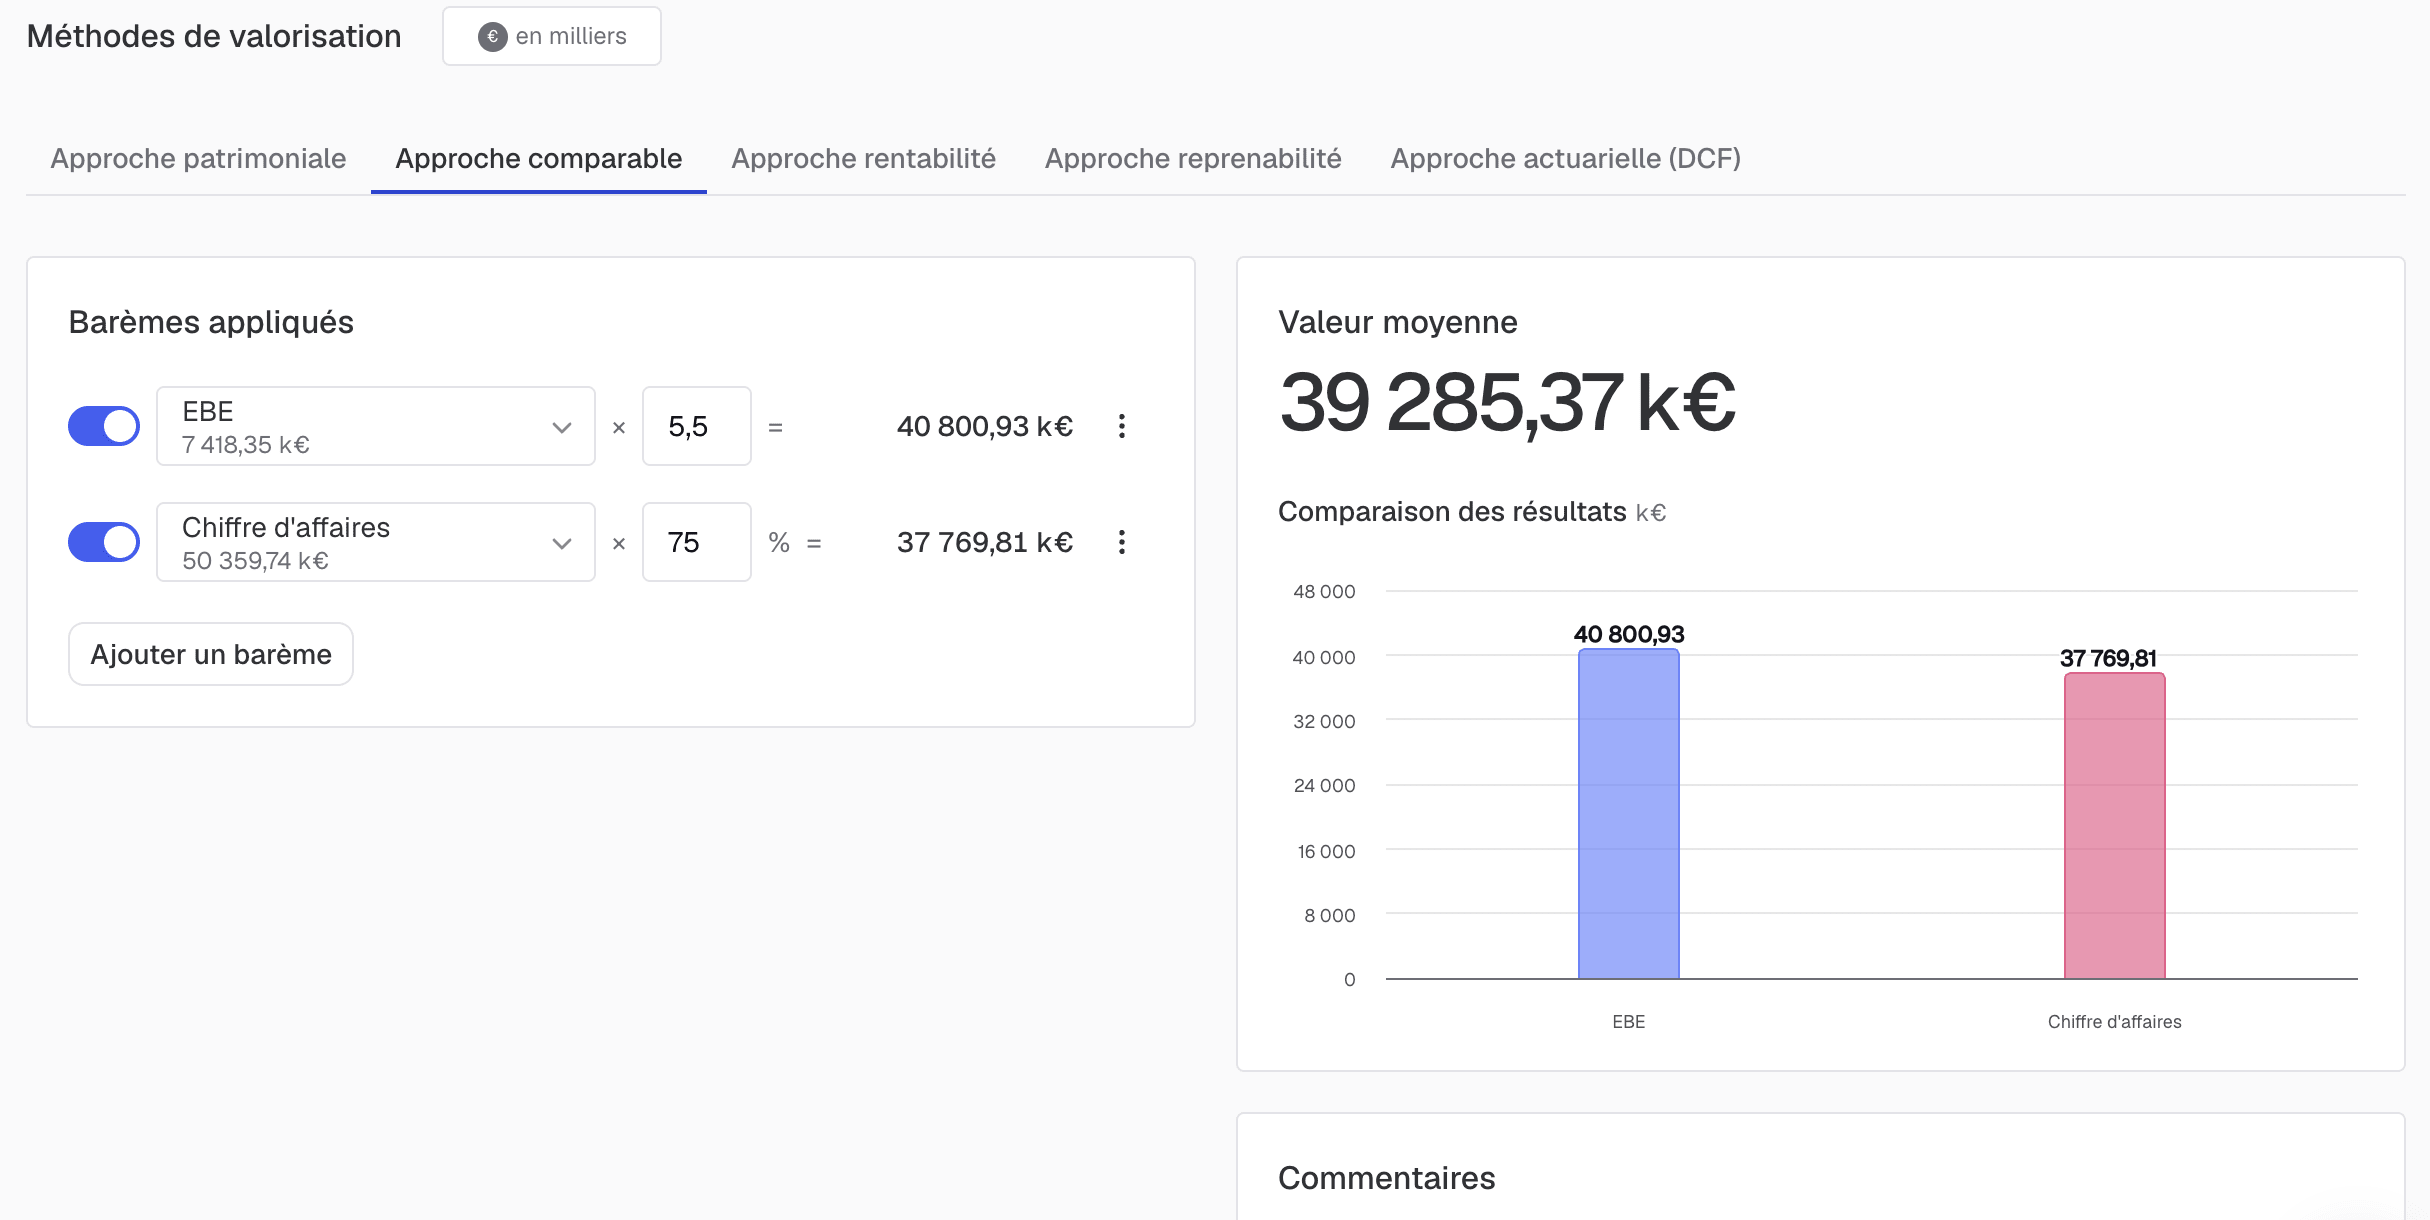Edit the percentage field showing 75

(x=697, y=542)
